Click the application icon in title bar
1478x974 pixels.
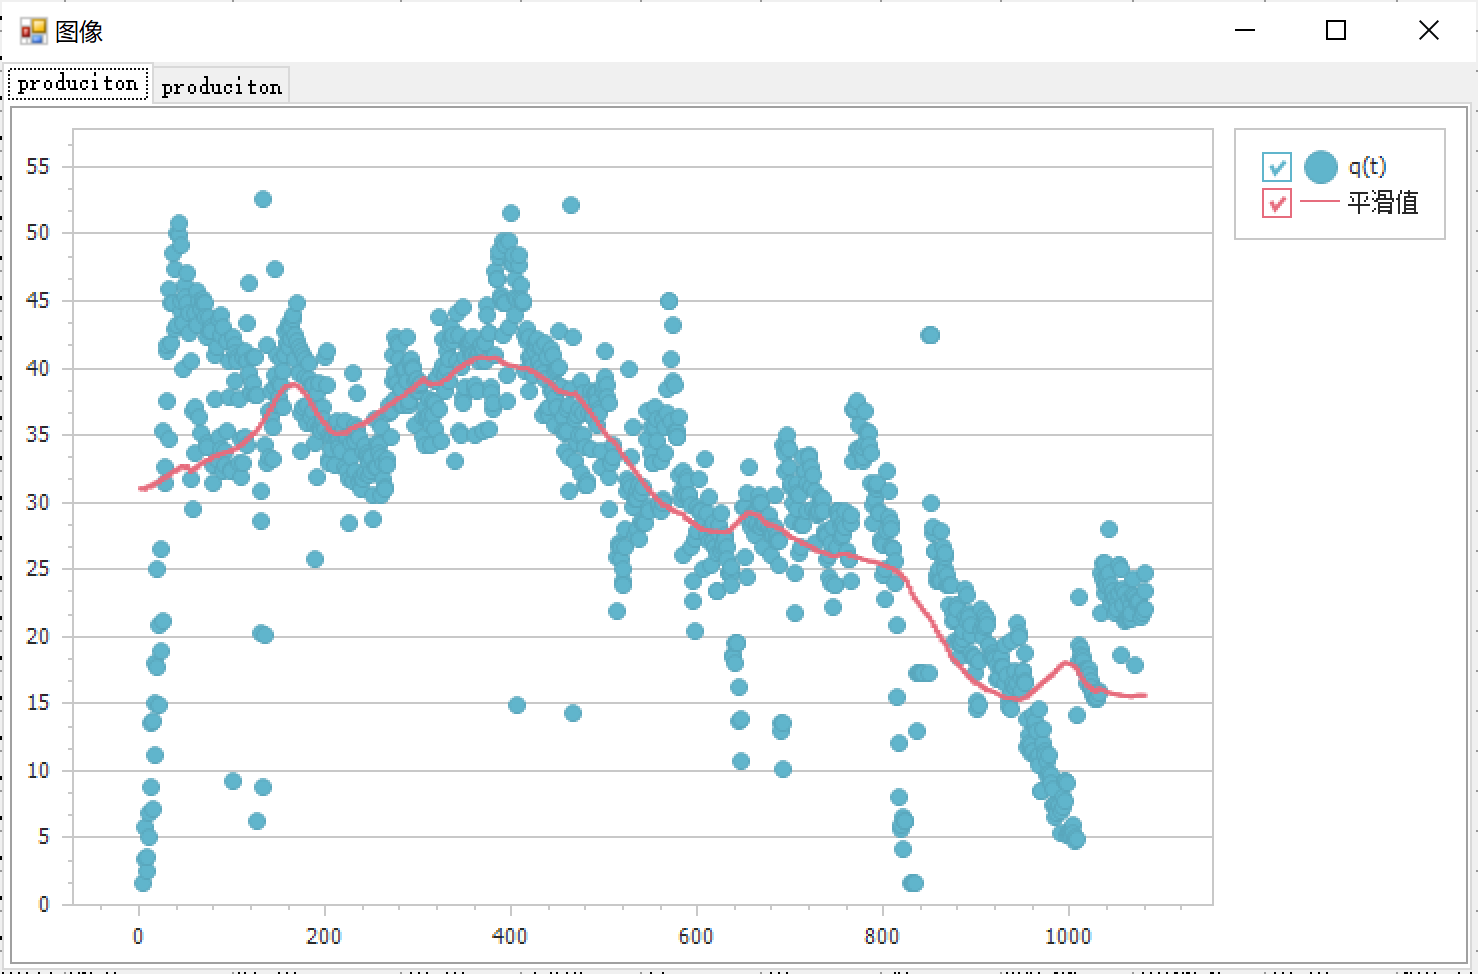(x=33, y=31)
